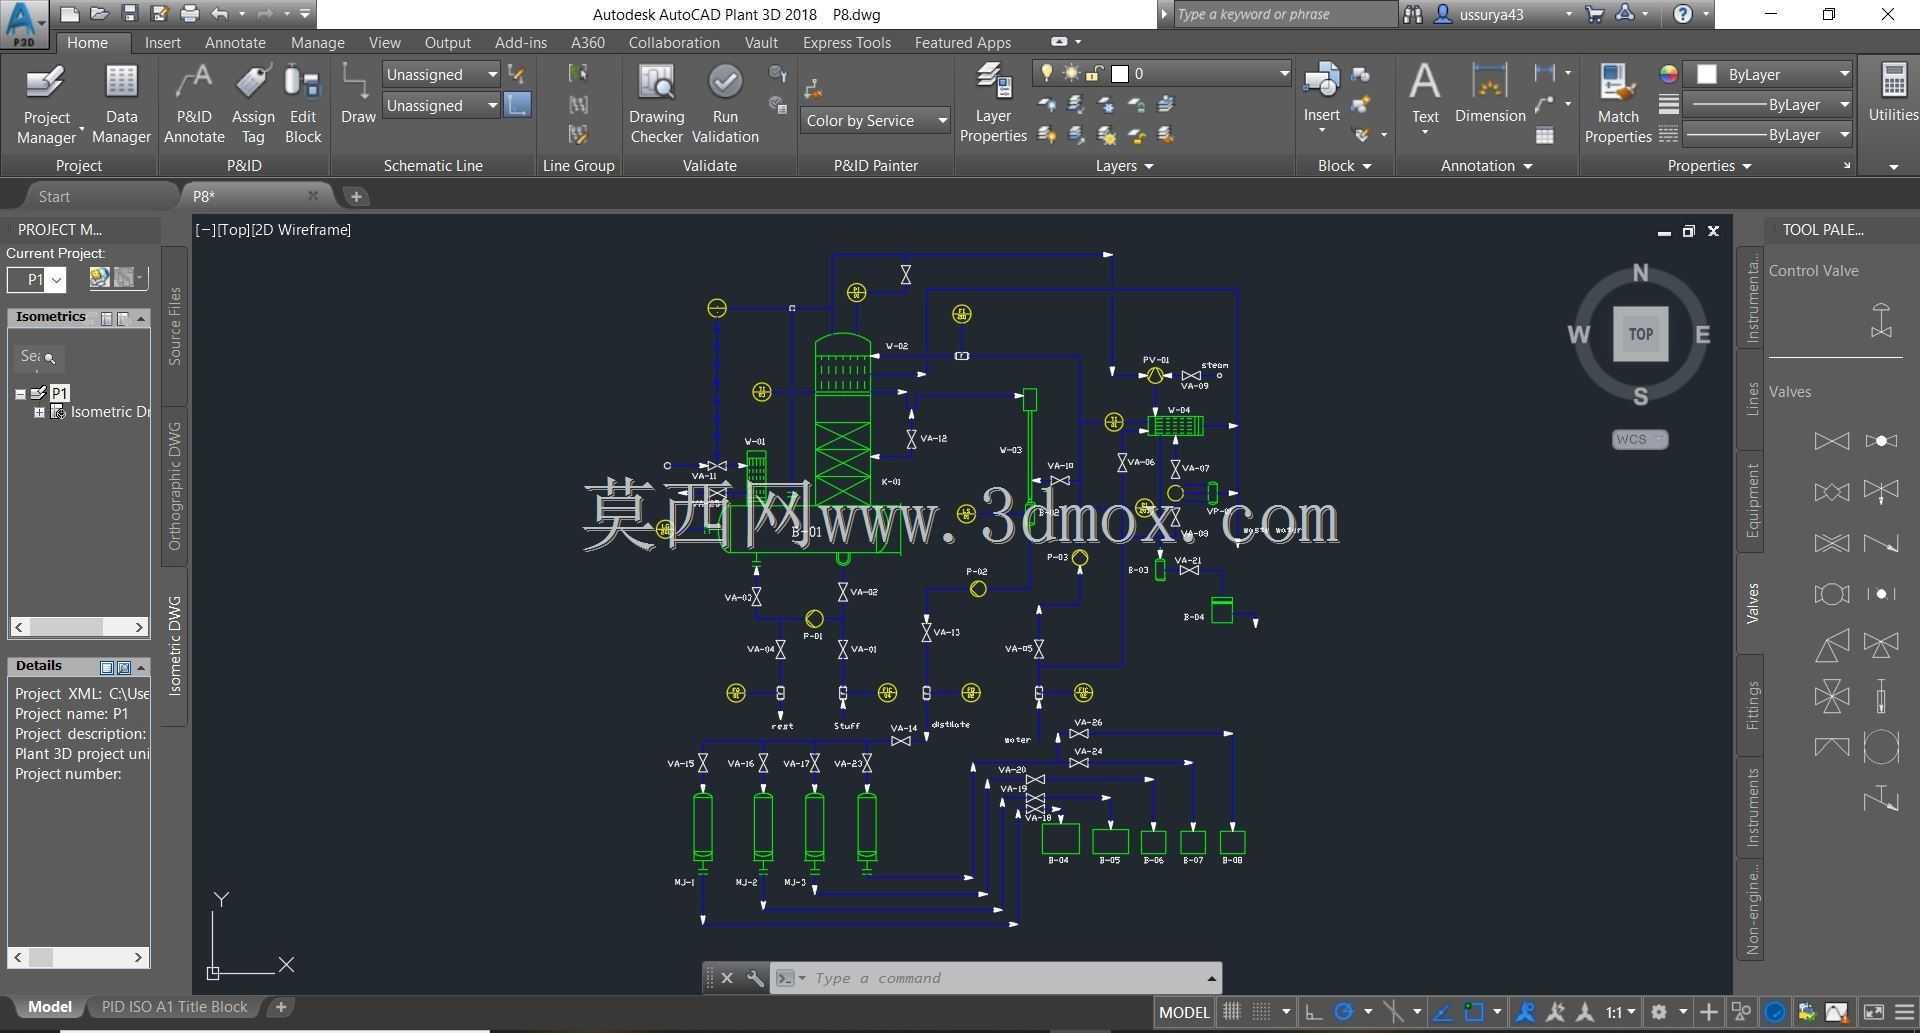Click the control valve symbol in tool palette

tap(1881, 320)
